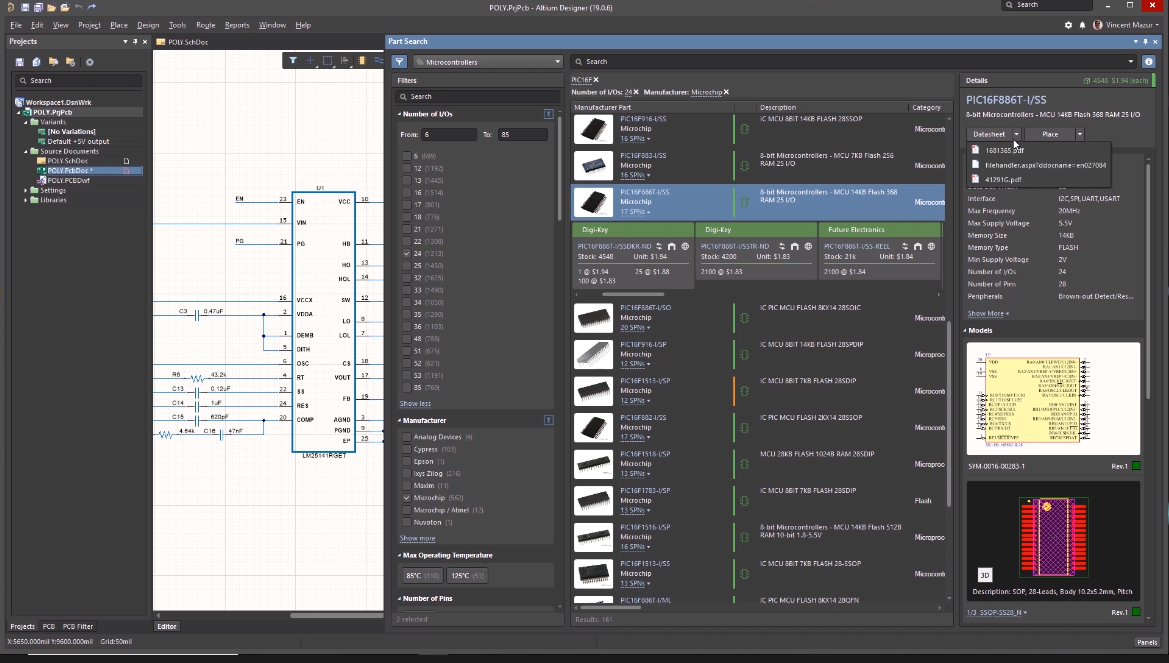Click Show less under Number of I/Os
The height and width of the screenshot is (663, 1169).
415,404
